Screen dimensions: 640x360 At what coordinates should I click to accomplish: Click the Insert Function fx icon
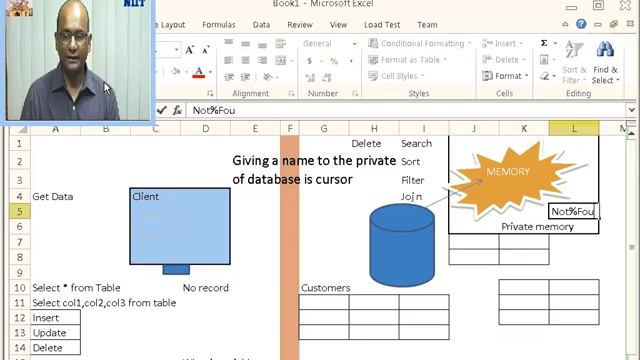click(x=177, y=110)
